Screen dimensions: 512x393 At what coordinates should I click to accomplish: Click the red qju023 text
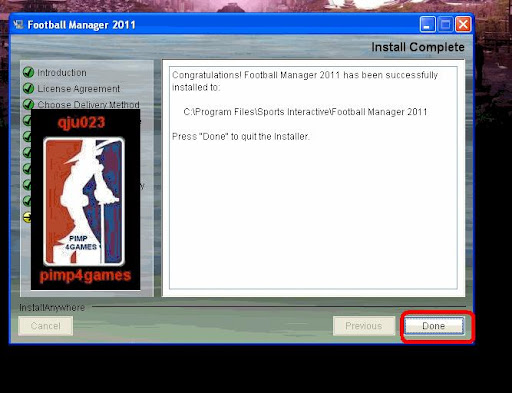tap(81, 123)
